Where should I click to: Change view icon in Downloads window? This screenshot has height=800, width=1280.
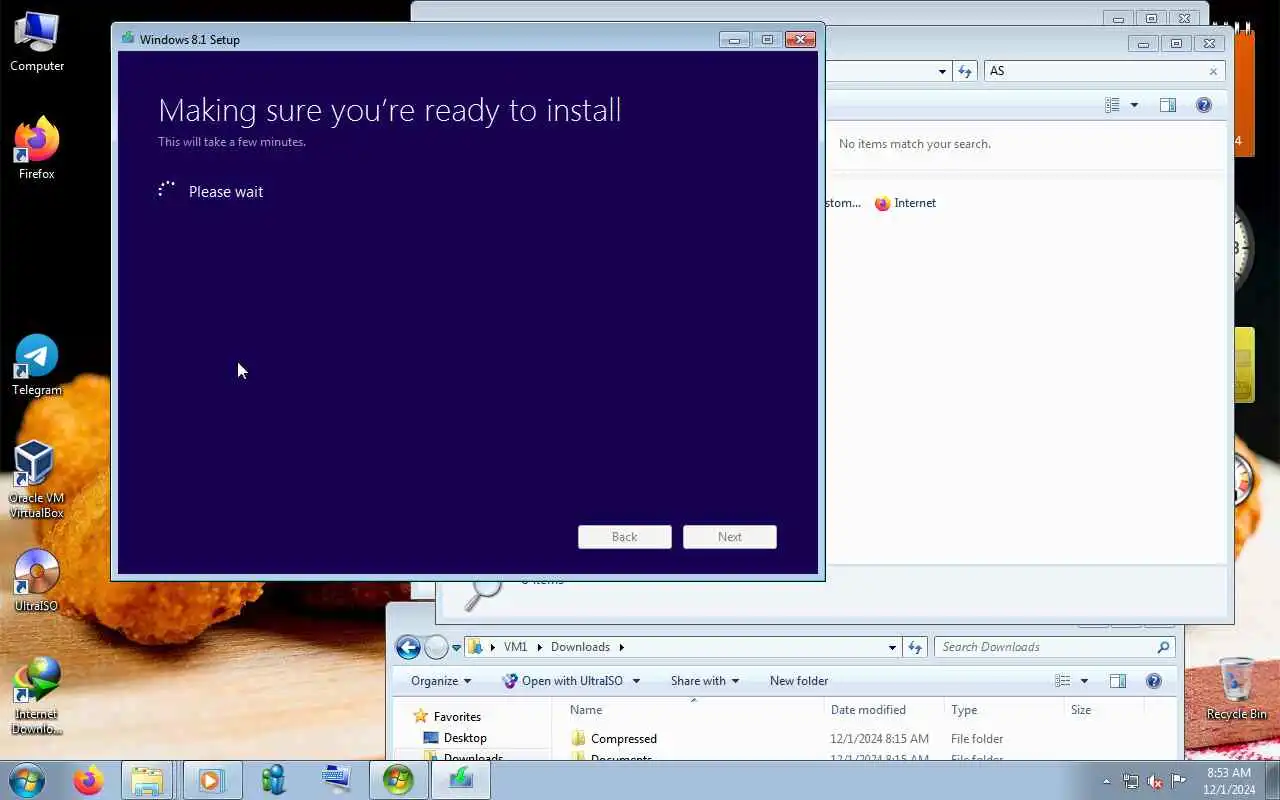pyautogui.click(x=1063, y=681)
